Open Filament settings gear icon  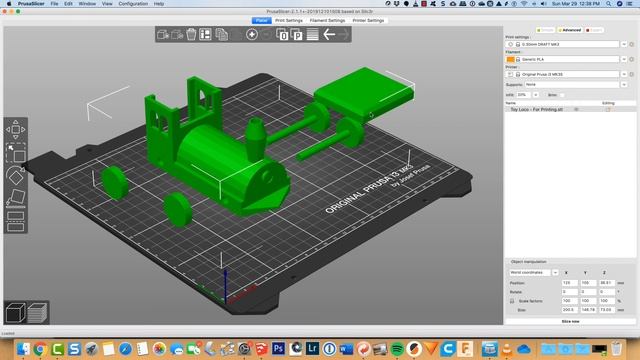[631, 59]
